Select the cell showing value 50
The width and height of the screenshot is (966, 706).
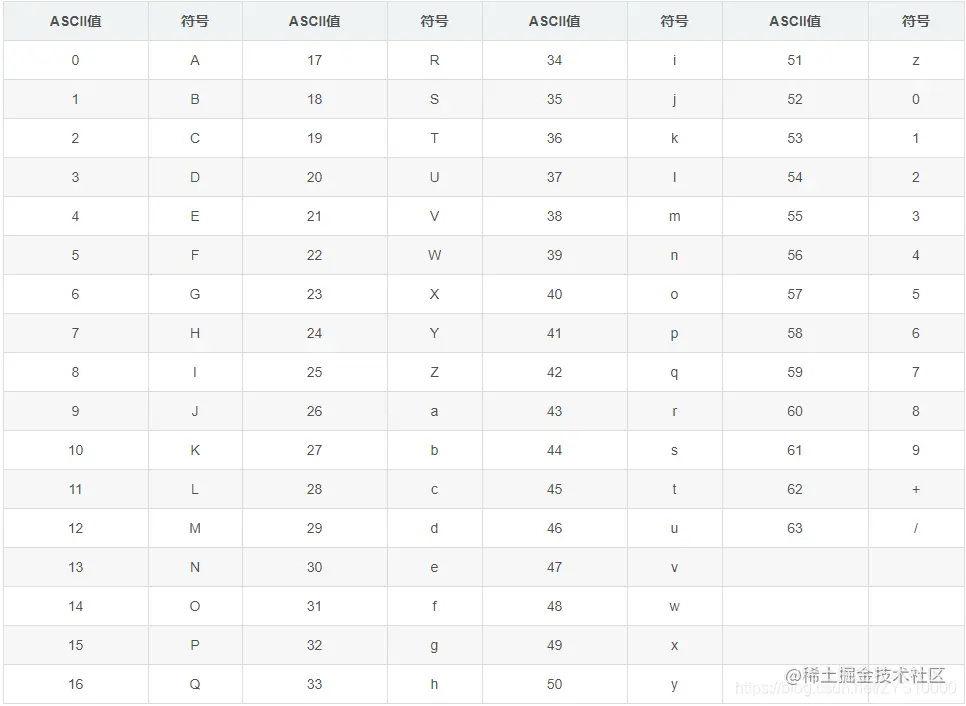[x=554, y=684]
